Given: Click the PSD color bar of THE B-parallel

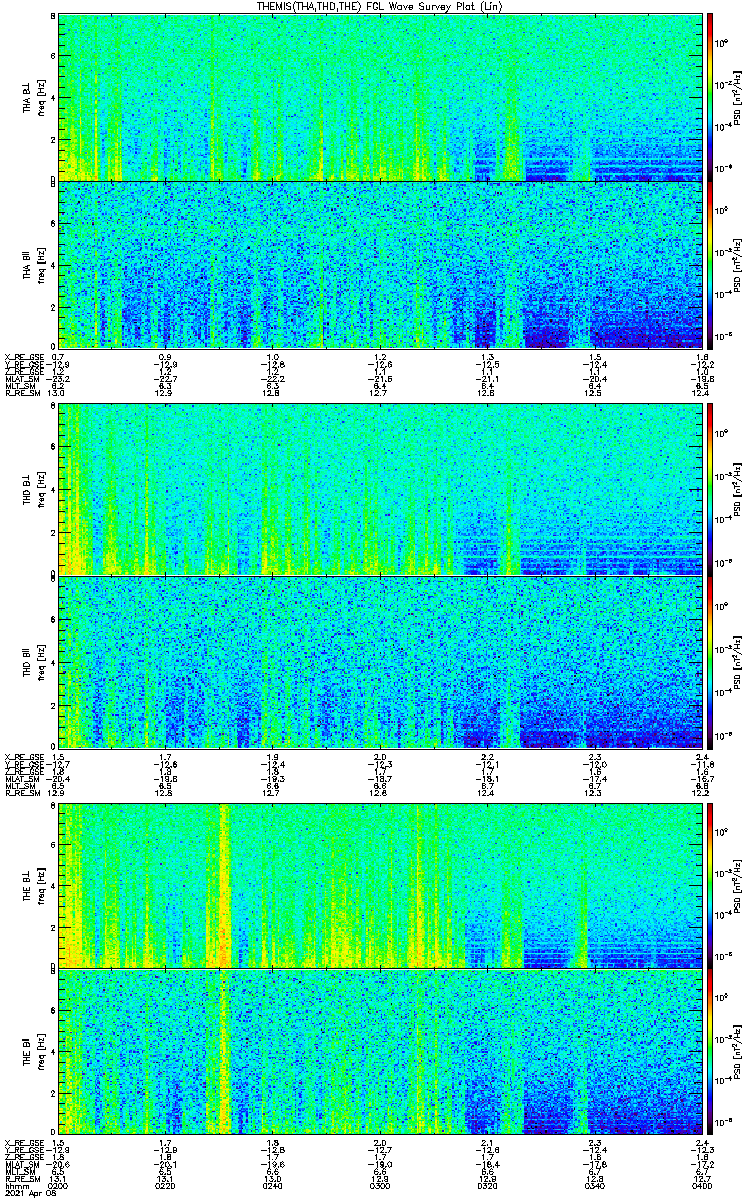Looking at the screenshot, I should [710, 1052].
